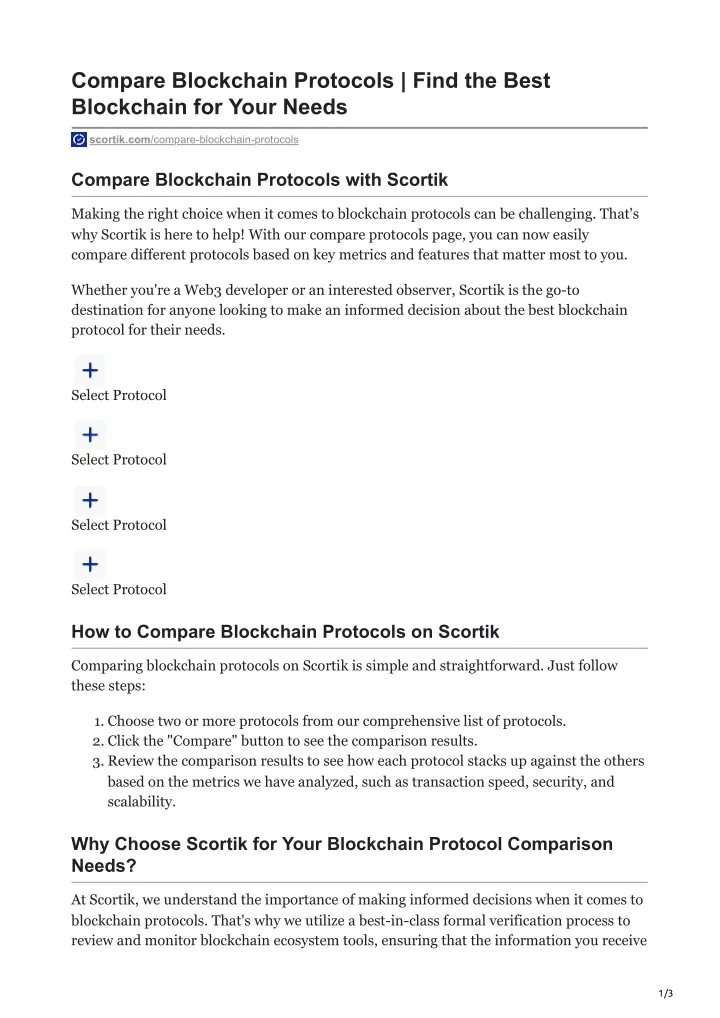This screenshot has width=720, height=1018.
Task: Select the second plus icon to add protocol
Action: click(90, 434)
